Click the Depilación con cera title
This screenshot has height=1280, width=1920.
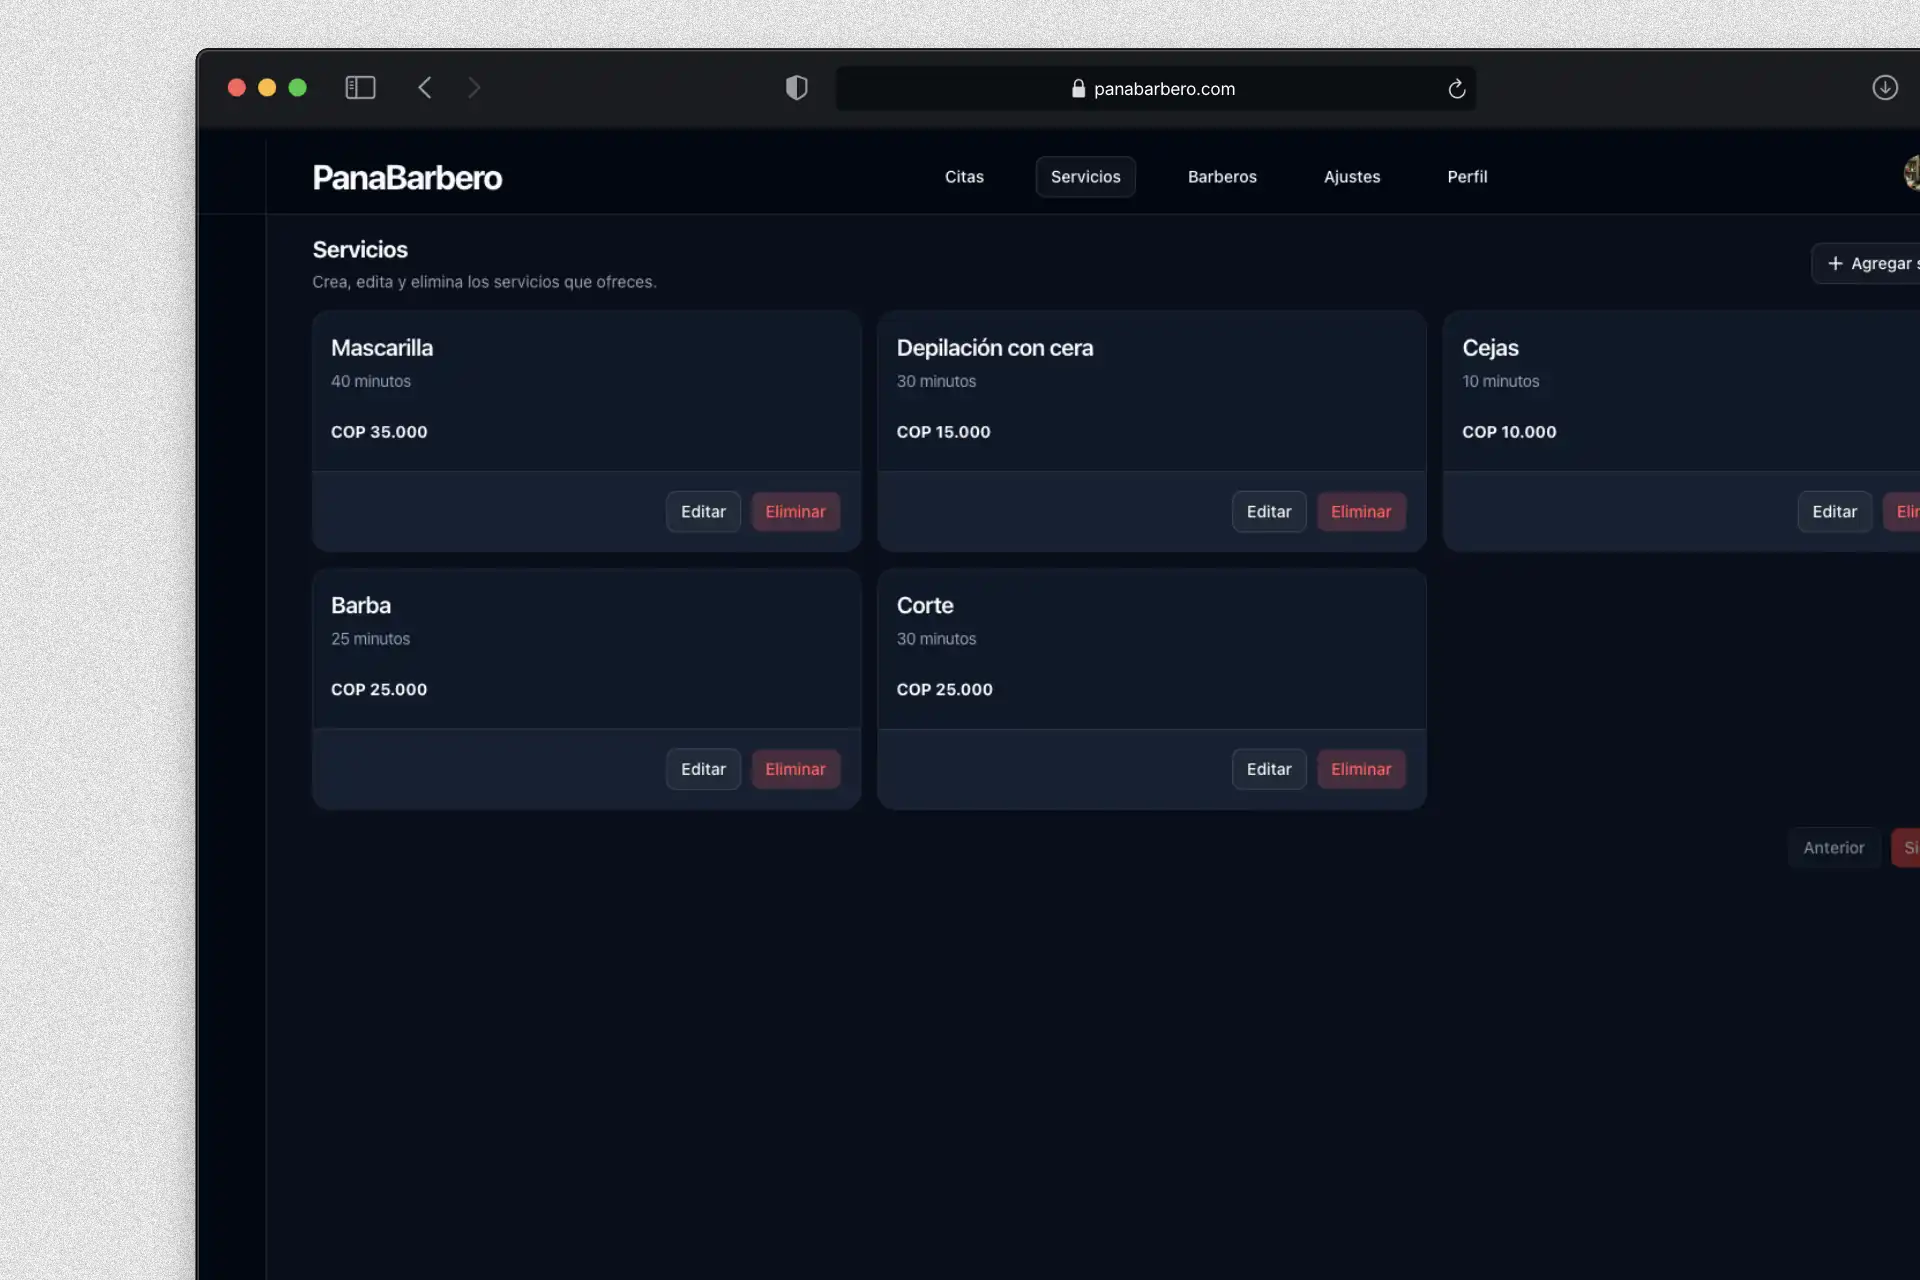[995, 348]
